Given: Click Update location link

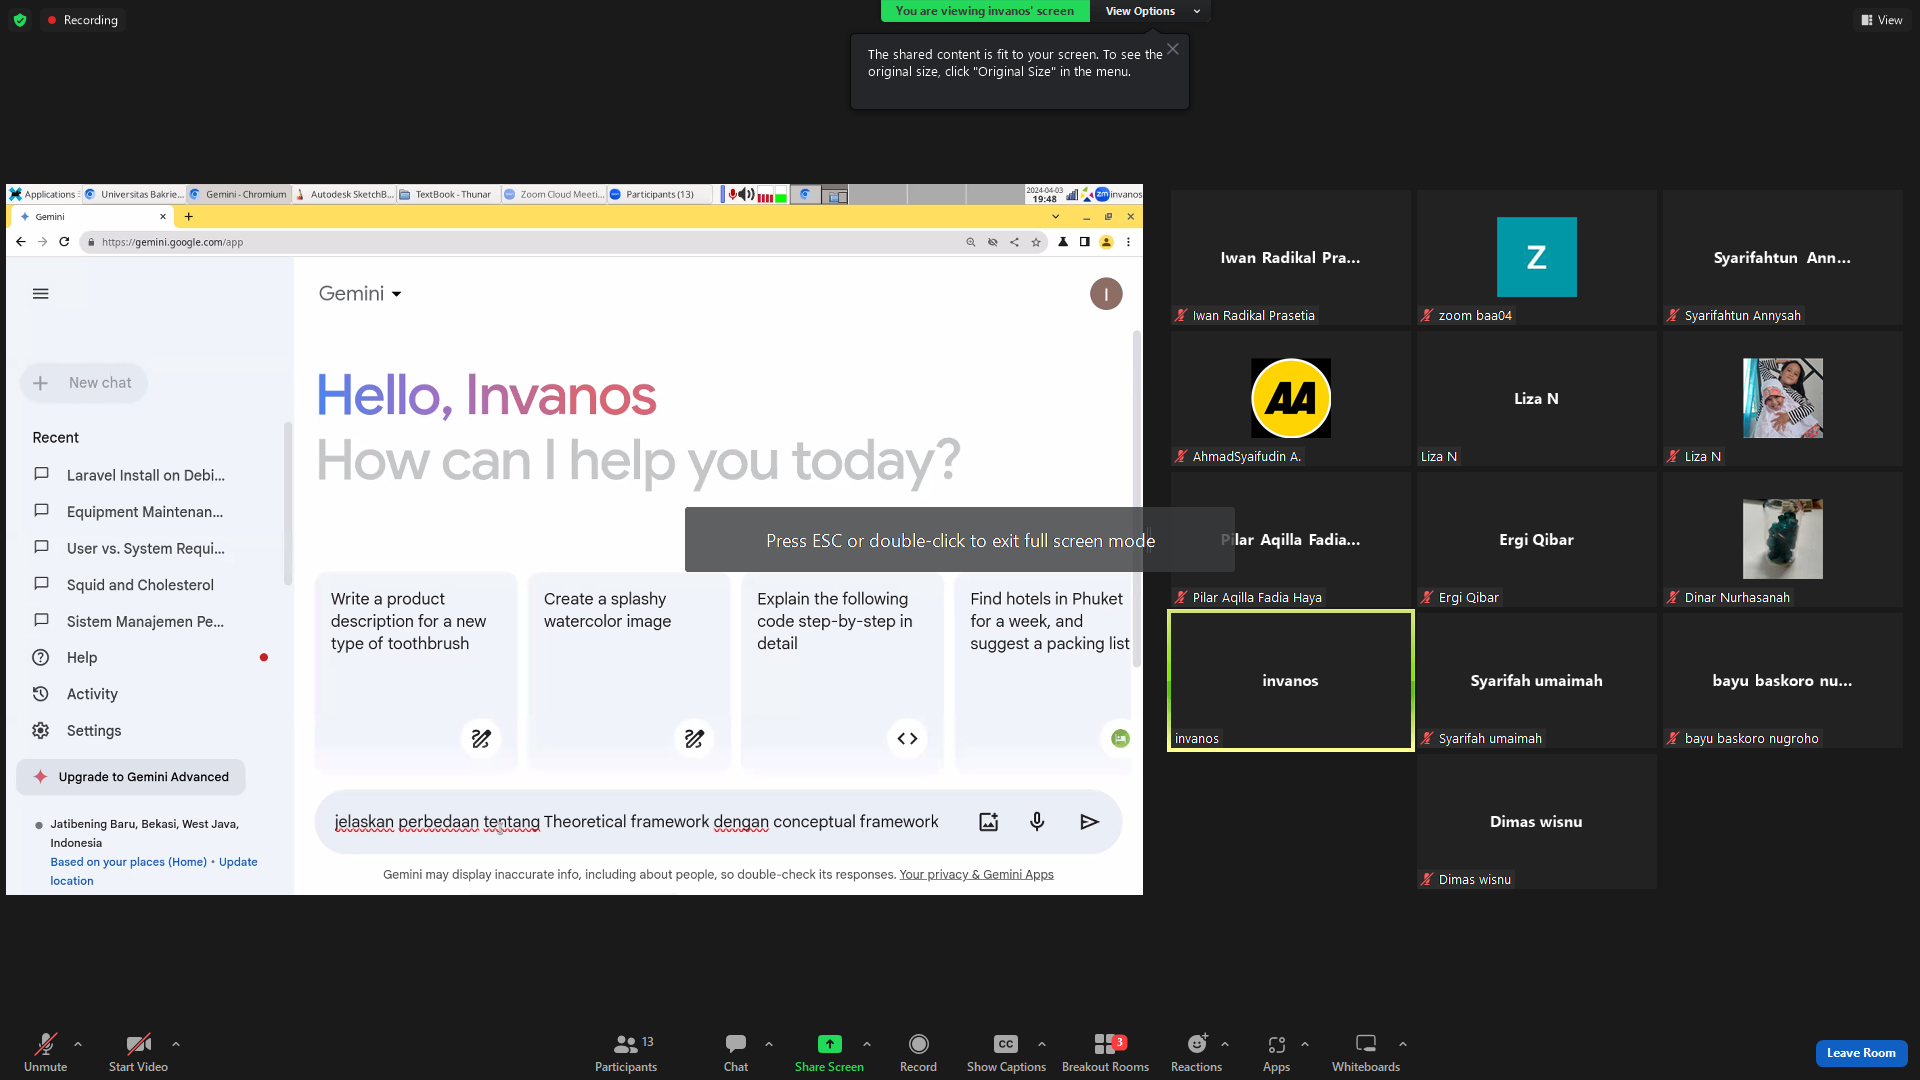Looking at the screenshot, I should click(x=154, y=871).
